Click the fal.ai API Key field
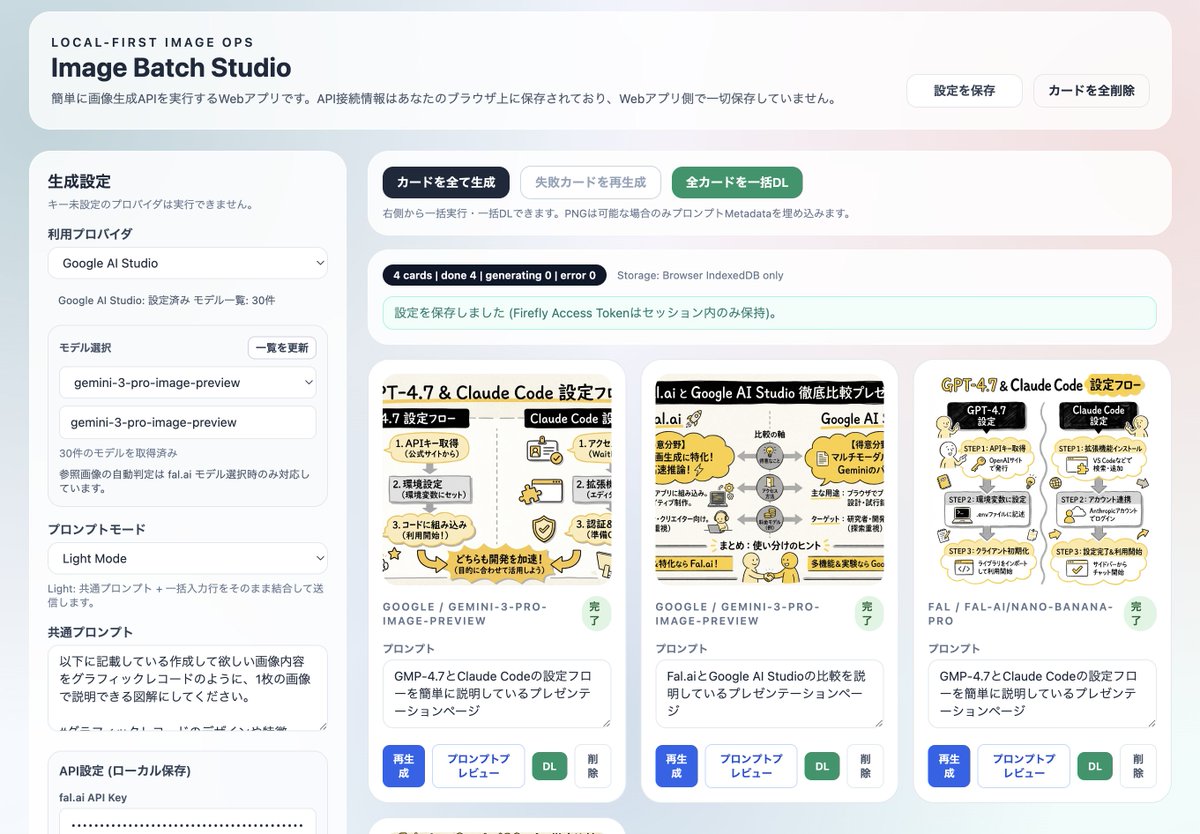The image size is (1200, 834). (188, 825)
